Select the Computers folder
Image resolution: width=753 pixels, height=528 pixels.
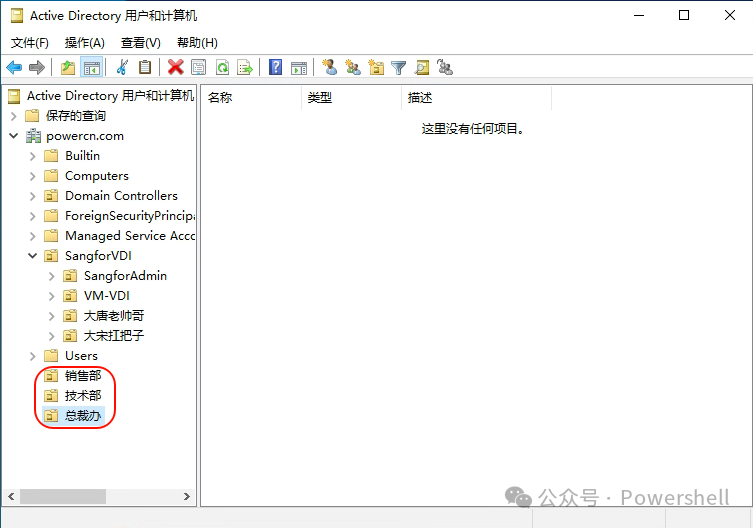pos(97,176)
